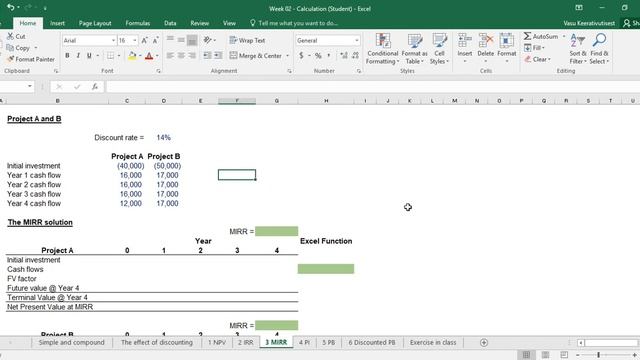Switch to the Formulas tab
Image resolution: width=640 pixels, height=360 pixels.
pos(138,23)
